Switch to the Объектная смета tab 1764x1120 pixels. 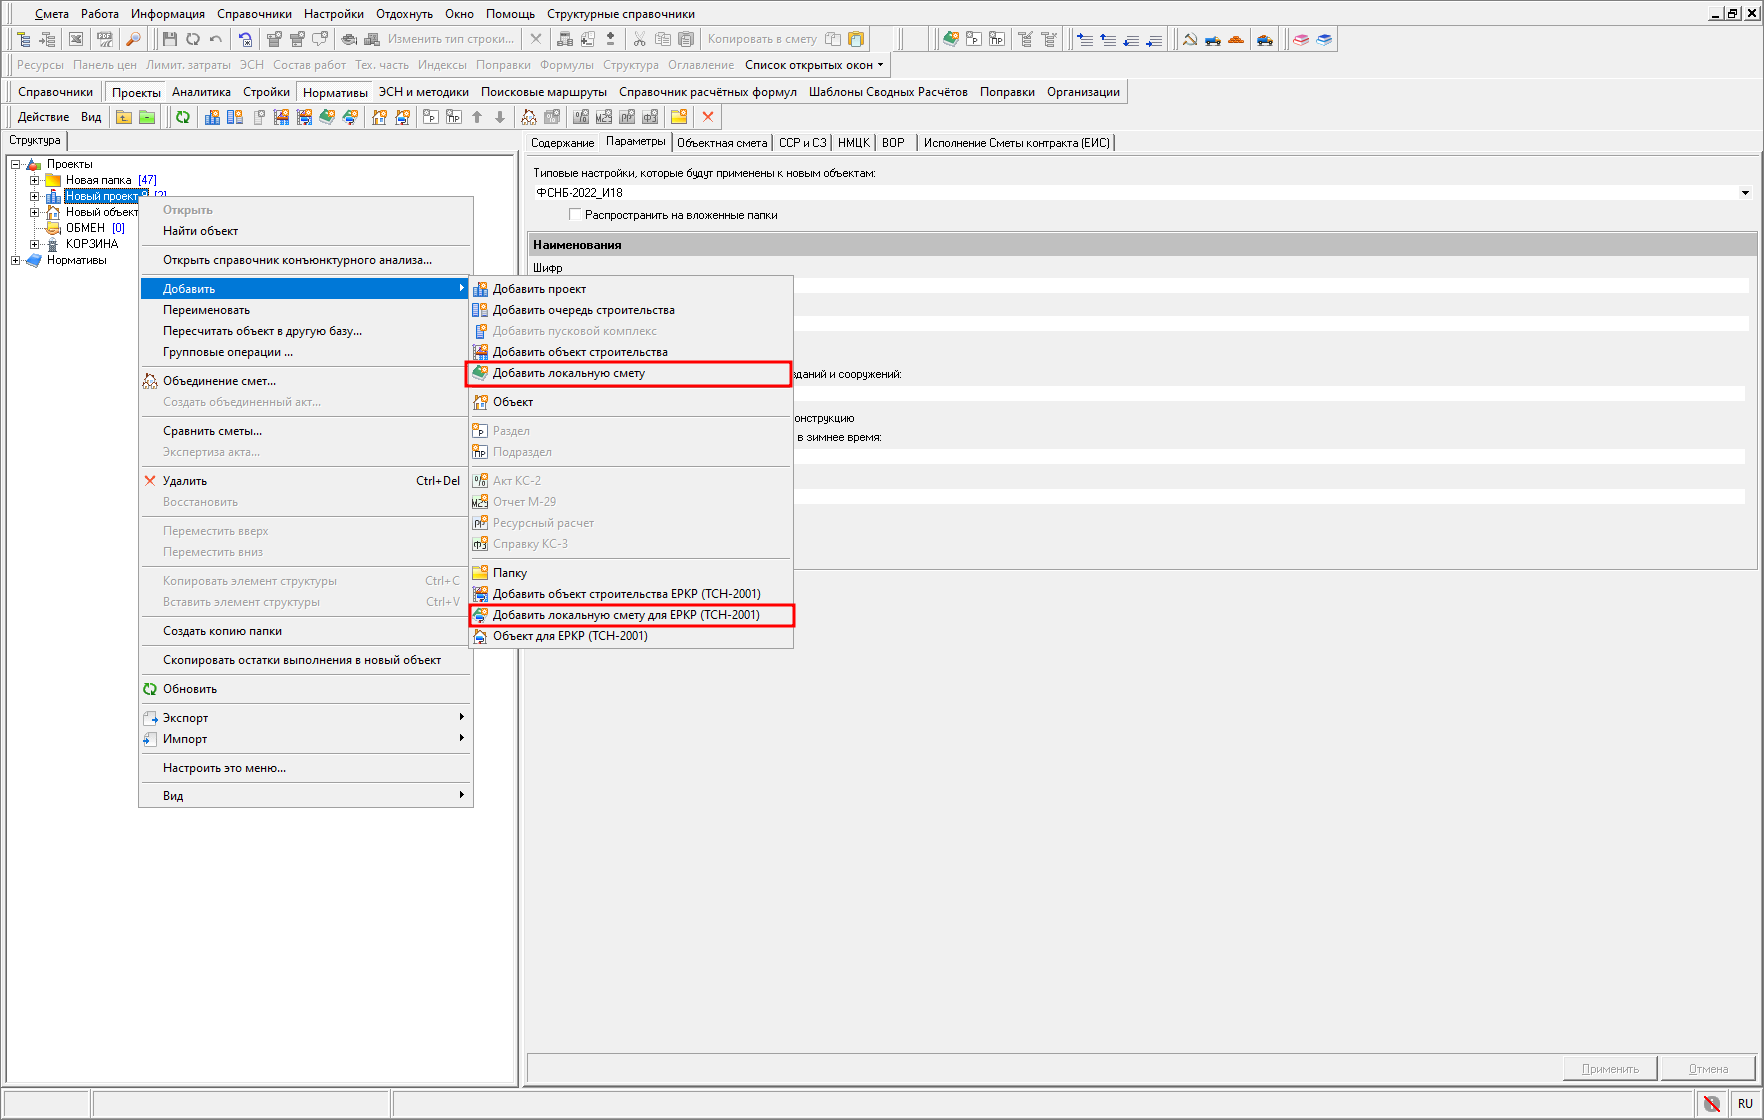[x=721, y=143]
